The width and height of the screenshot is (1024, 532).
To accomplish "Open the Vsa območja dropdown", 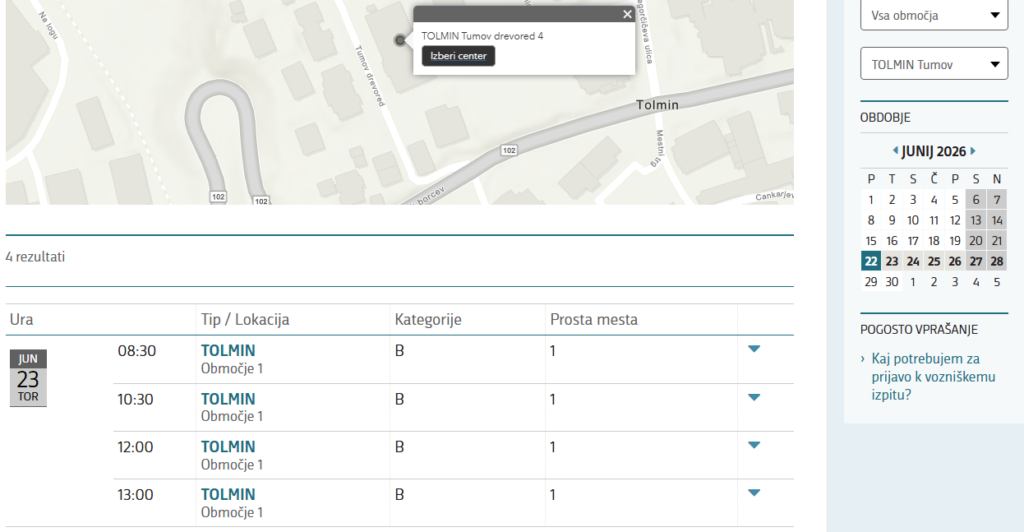I will point(934,15).
